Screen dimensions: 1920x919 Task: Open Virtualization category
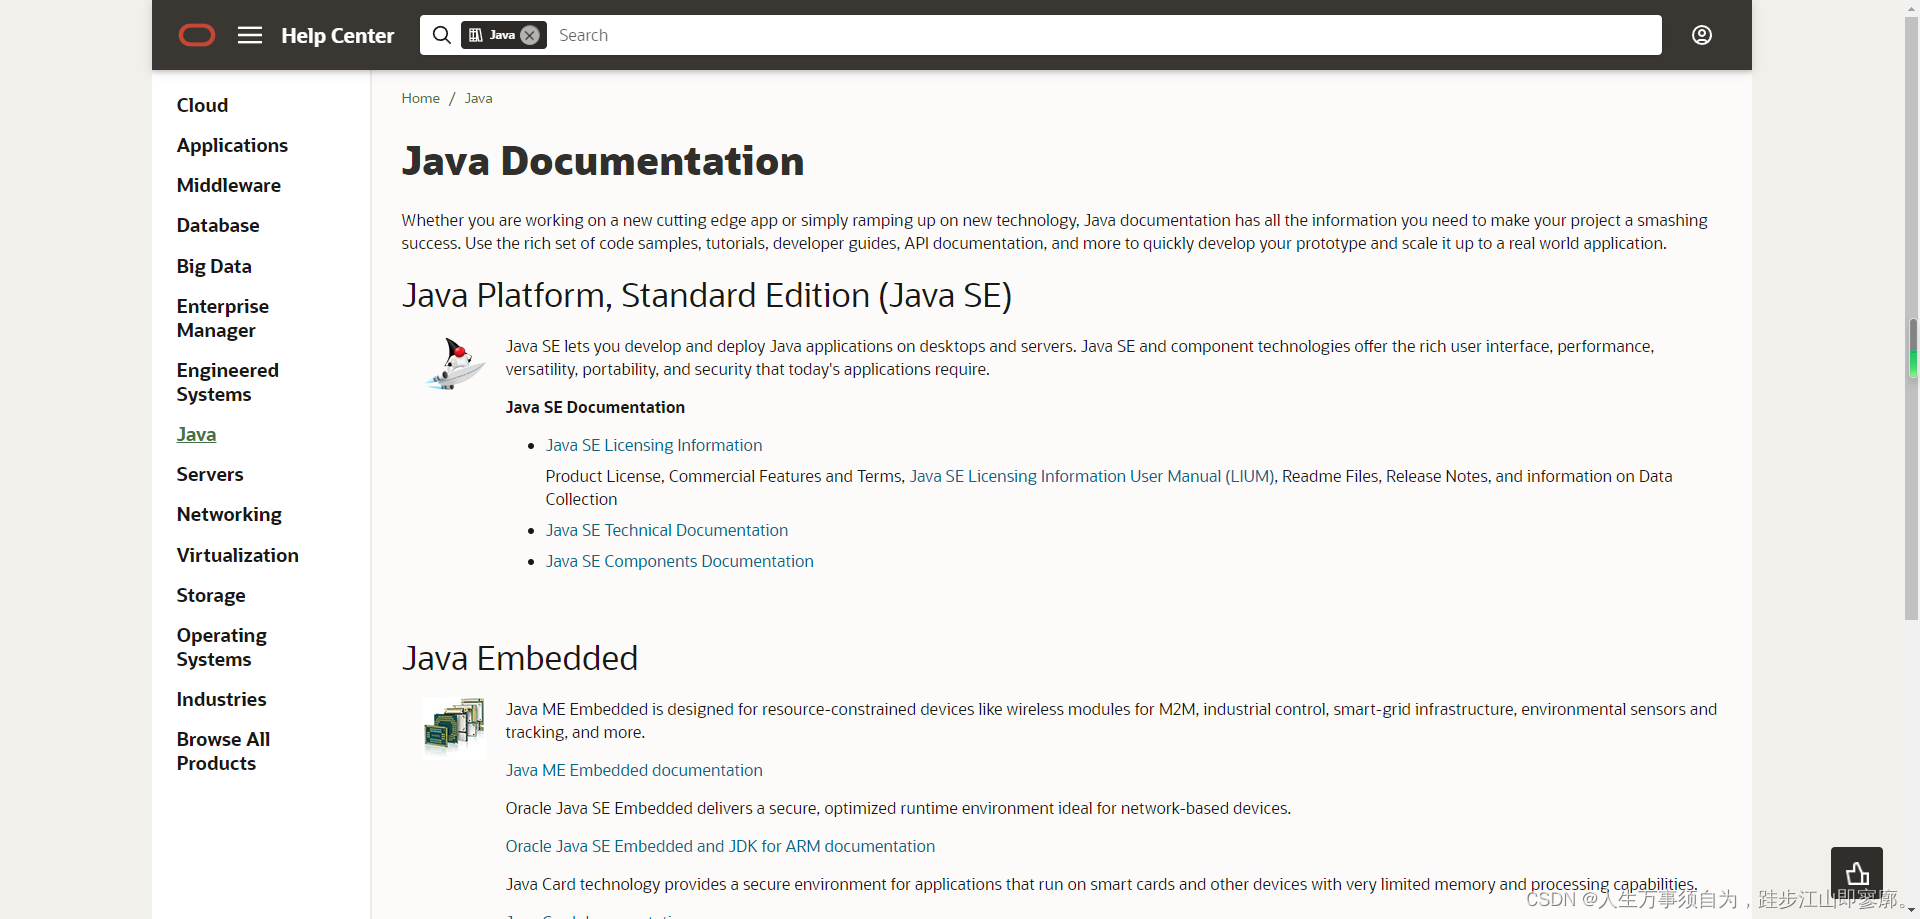click(238, 555)
